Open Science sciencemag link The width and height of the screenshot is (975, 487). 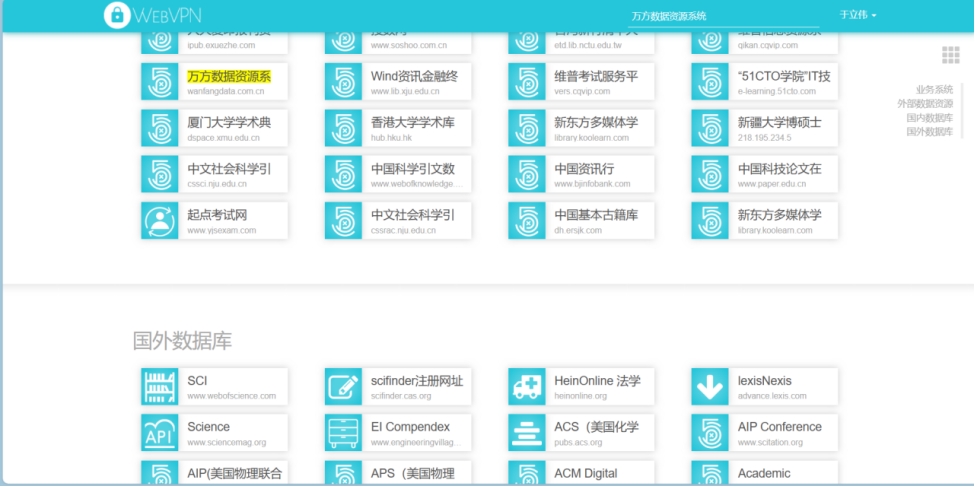point(208,427)
